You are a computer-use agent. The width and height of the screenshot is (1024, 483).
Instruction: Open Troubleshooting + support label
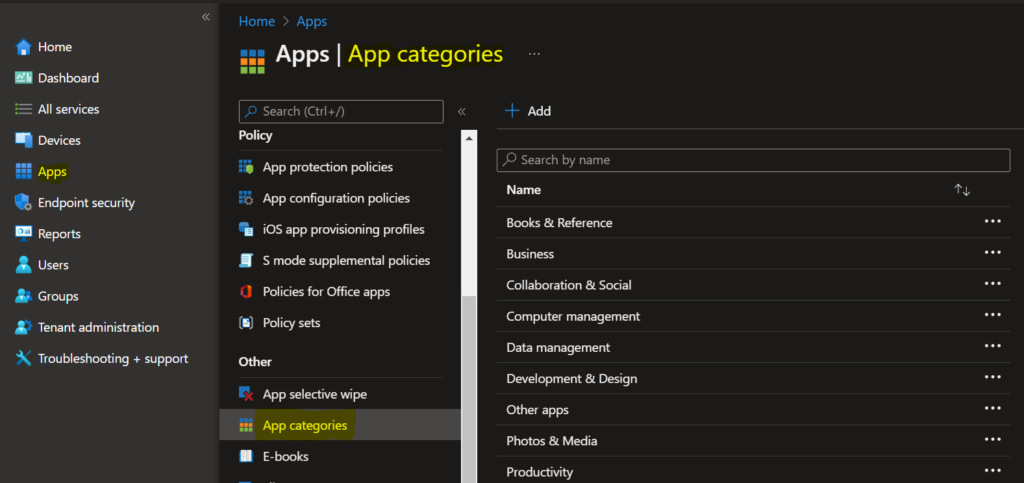[113, 358]
